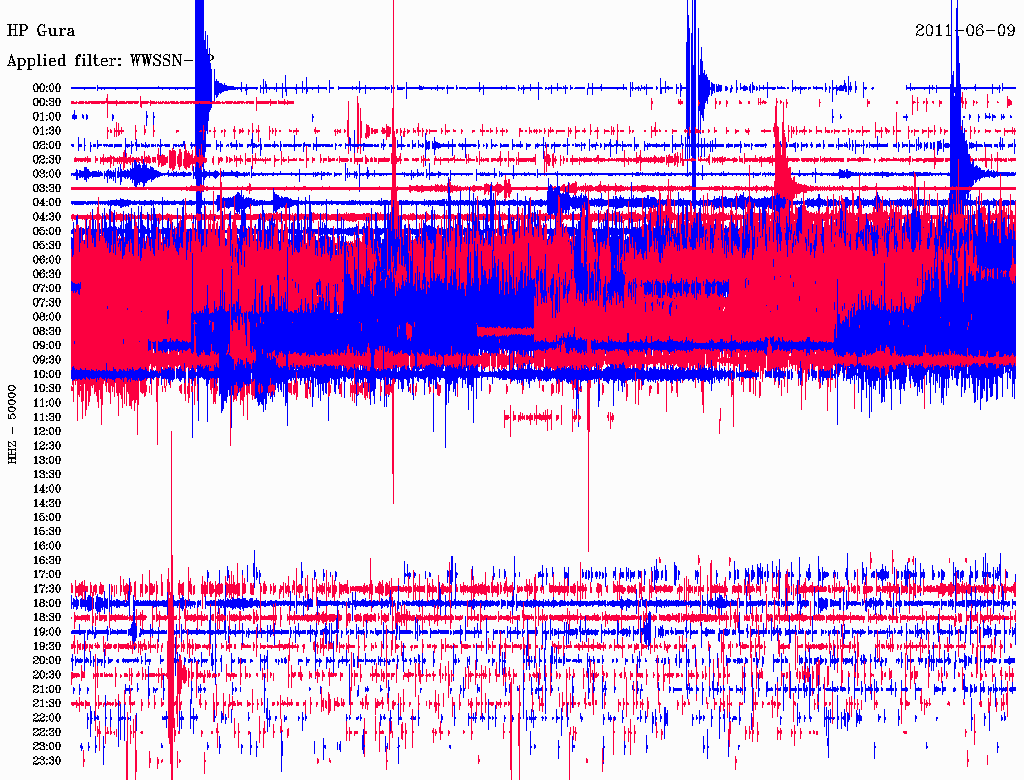Viewport: 1024px width, 780px height.
Task: Click the vertical 'HHZ - 50000' axis label
Action: pyautogui.click(x=12, y=424)
